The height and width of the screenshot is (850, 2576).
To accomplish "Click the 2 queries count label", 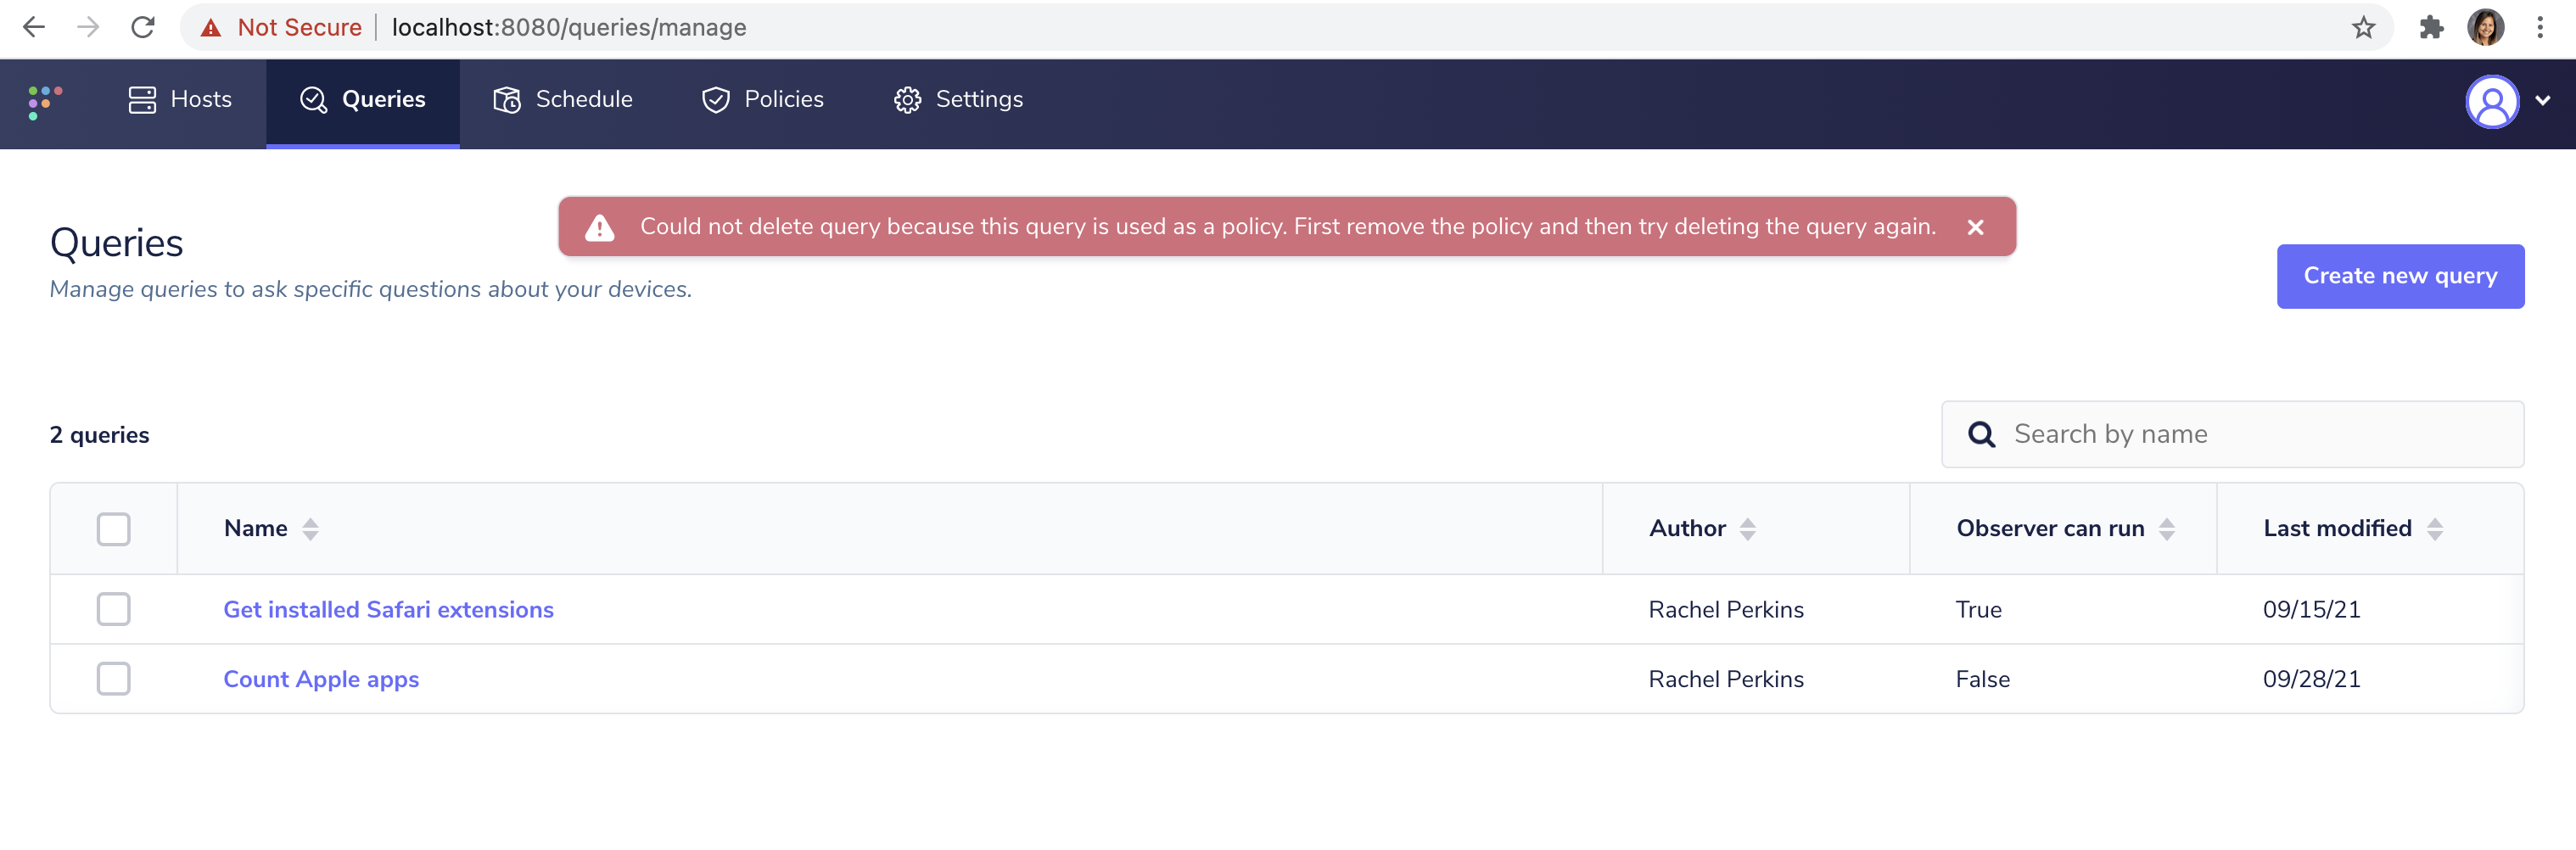I will click(99, 435).
